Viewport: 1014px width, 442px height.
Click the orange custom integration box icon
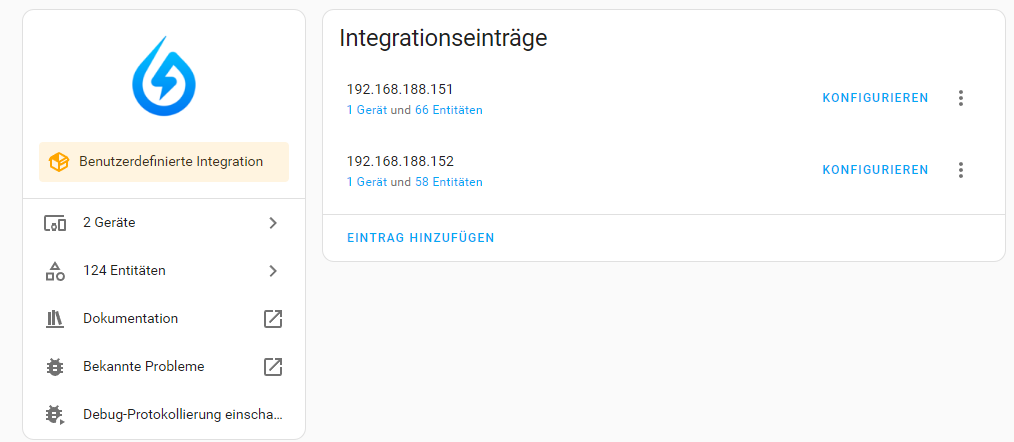point(59,162)
